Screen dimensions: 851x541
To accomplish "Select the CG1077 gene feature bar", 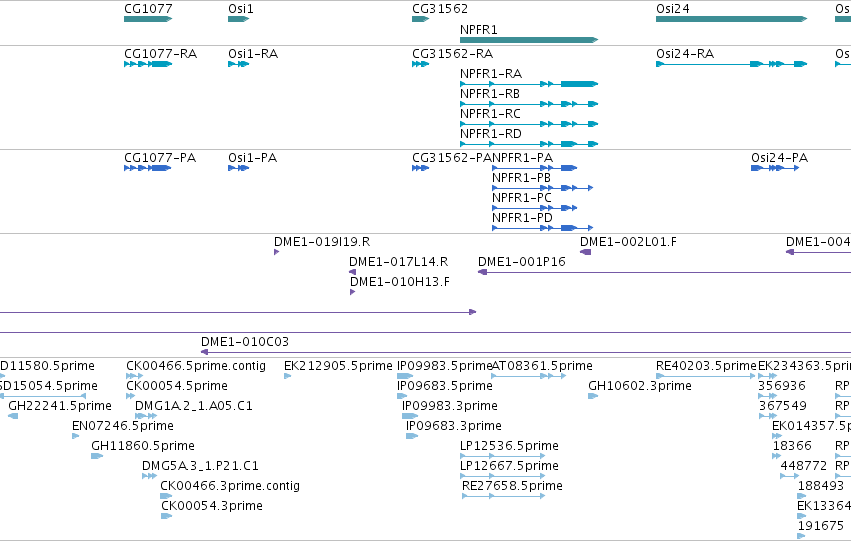I will (x=148, y=19).
